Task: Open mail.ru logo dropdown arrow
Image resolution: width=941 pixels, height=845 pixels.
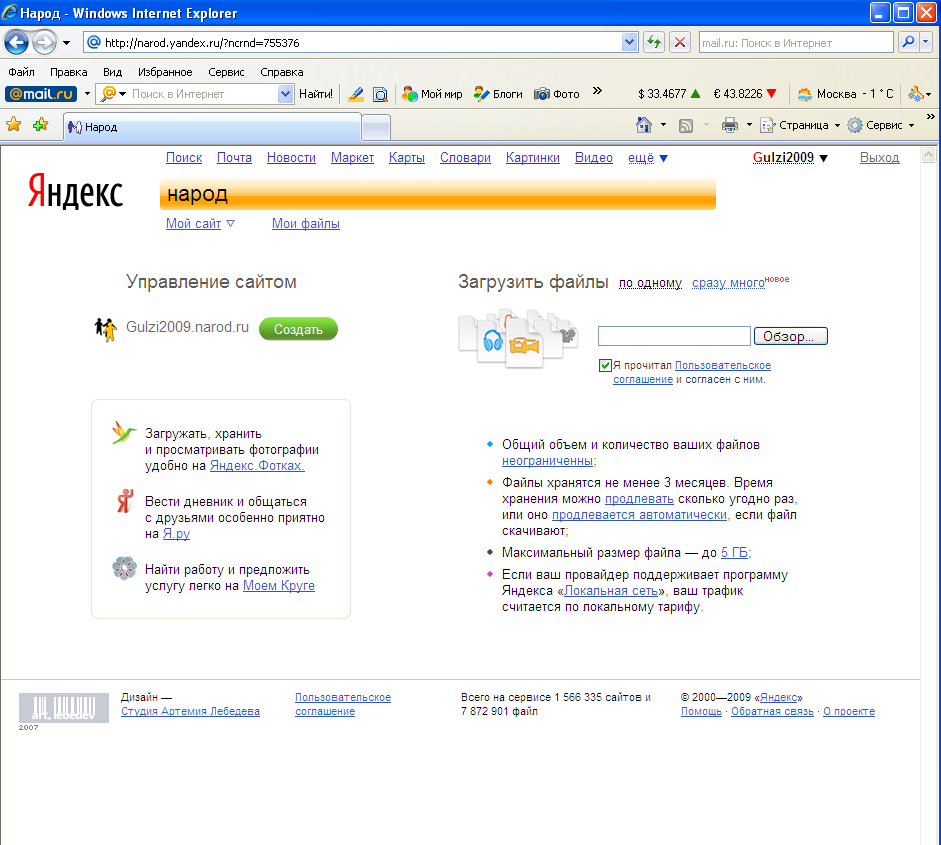Action: [x=87, y=94]
